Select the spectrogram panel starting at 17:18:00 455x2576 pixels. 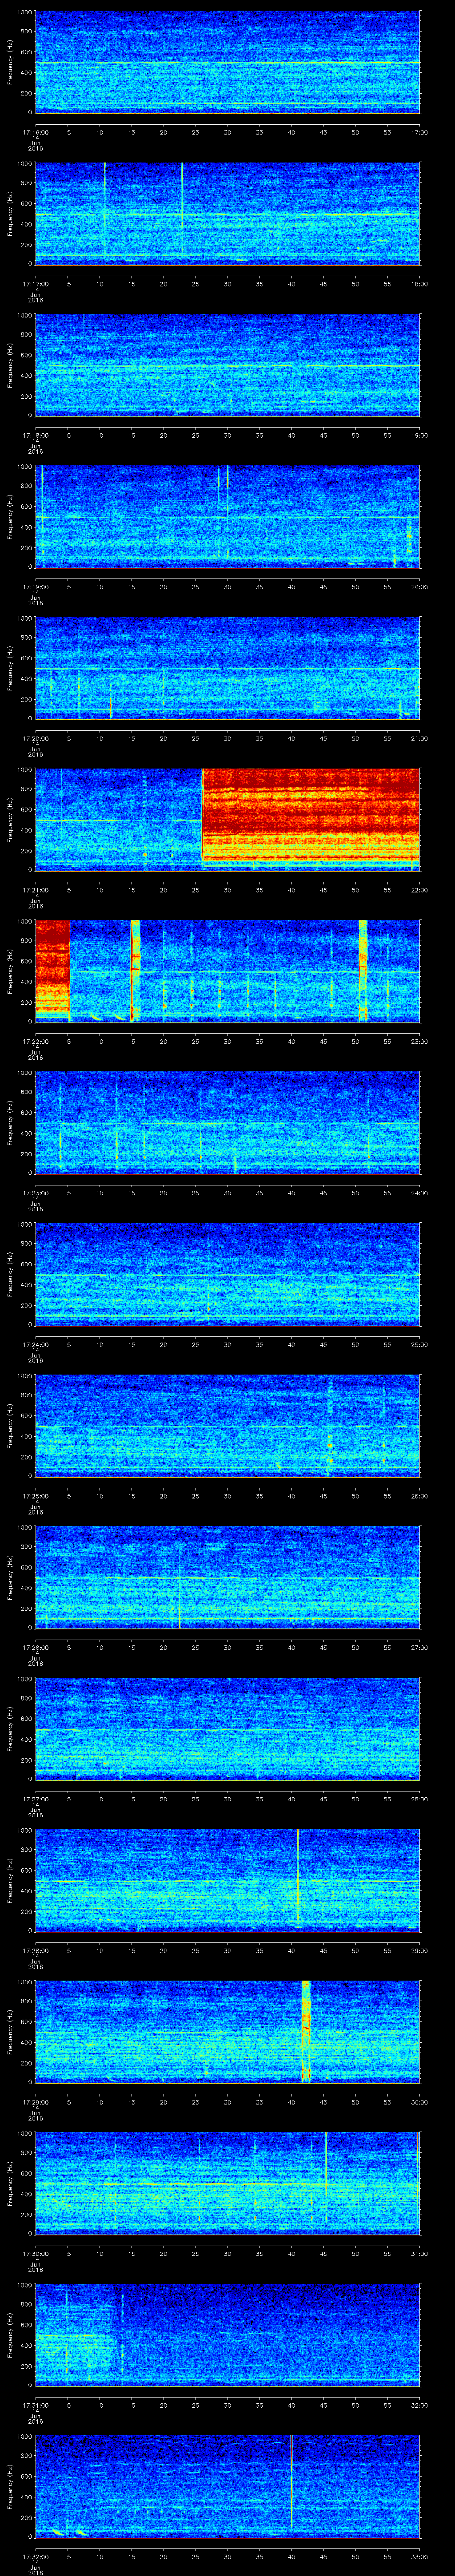coord(227,365)
